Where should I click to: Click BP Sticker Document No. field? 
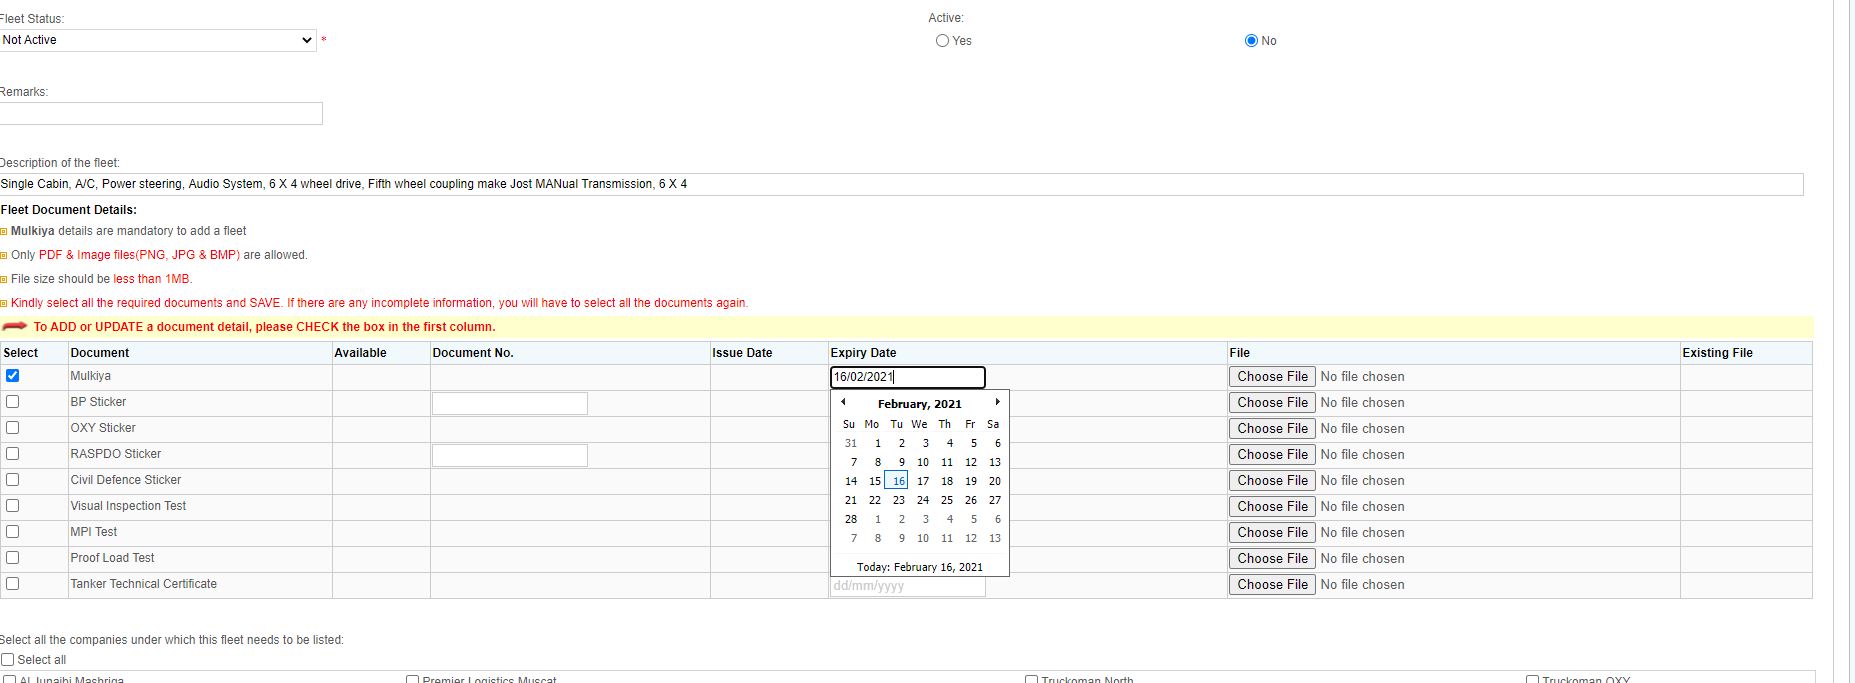pyautogui.click(x=509, y=403)
